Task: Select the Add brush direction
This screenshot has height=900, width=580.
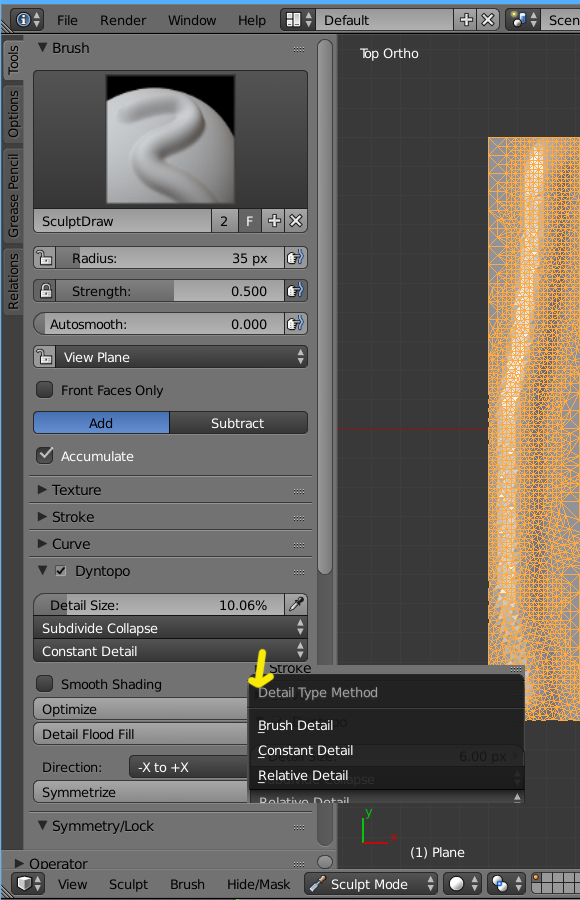Action: (102, 423)
